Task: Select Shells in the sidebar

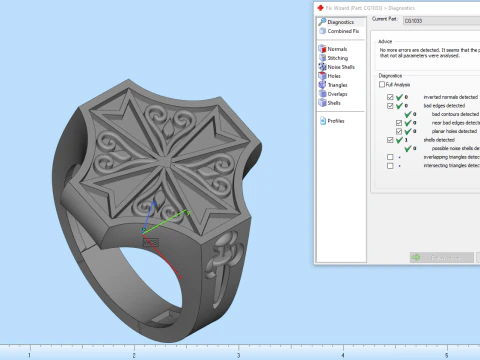Action: click(x=334, y=103)
